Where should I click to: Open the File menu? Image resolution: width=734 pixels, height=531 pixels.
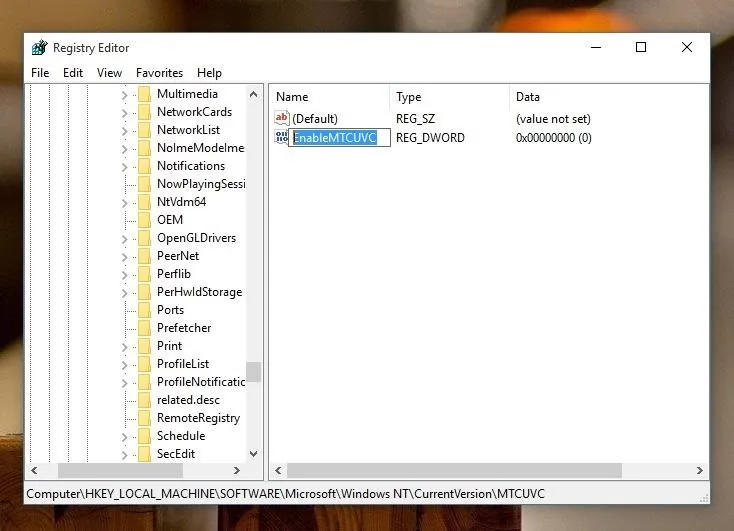(x=40, y=73)
